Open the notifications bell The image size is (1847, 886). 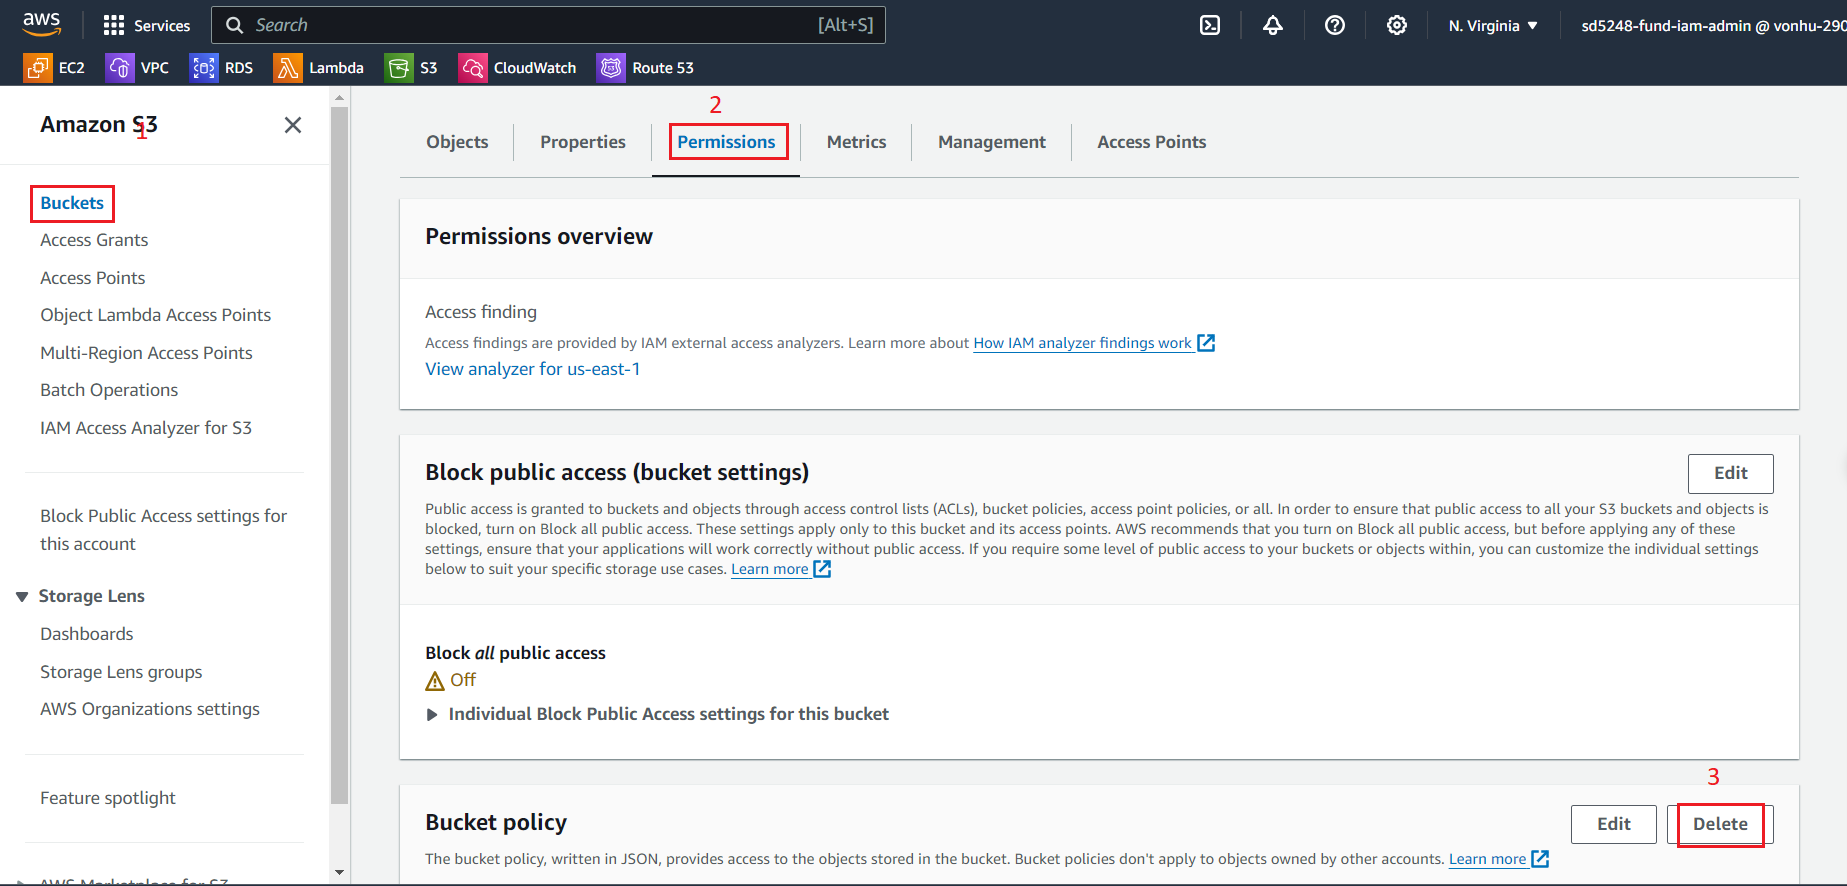[x=1272, y=25]
